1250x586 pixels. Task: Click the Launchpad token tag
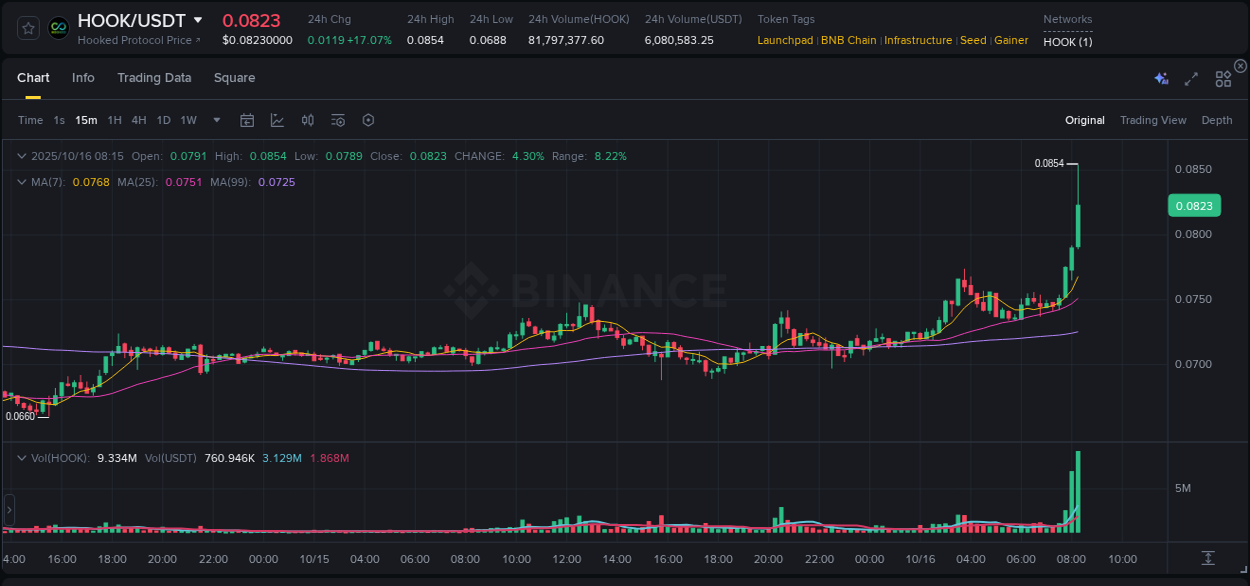[x=785, y=40]
